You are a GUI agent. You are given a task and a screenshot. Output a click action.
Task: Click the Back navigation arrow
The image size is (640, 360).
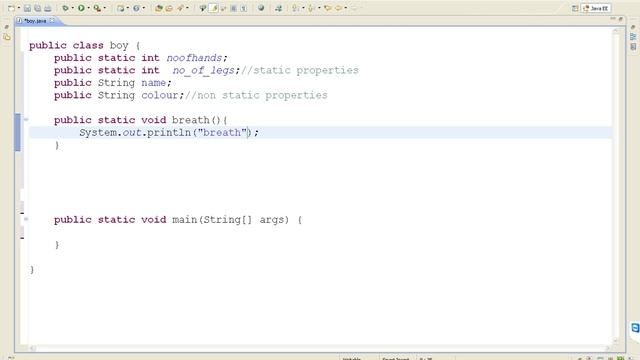(x=338, y=8)
